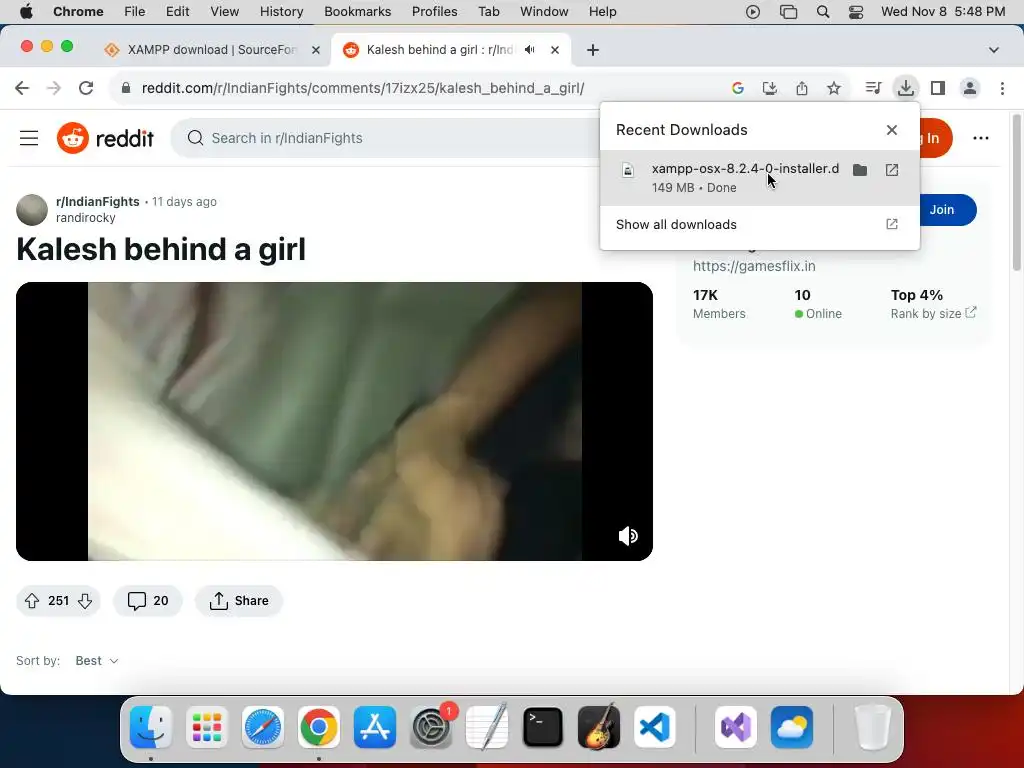Open the 20 comments
The height and width of the screenshot is (768, 1024).
(148, 601)
